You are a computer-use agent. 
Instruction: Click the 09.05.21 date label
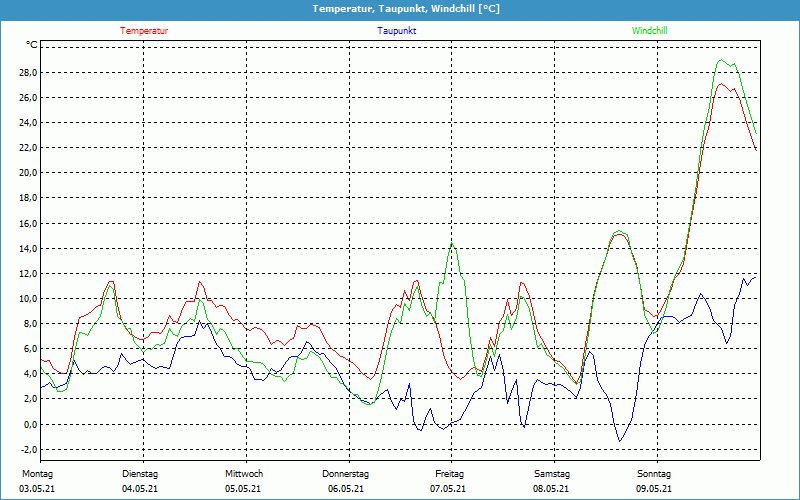click(x=654, y=489)
